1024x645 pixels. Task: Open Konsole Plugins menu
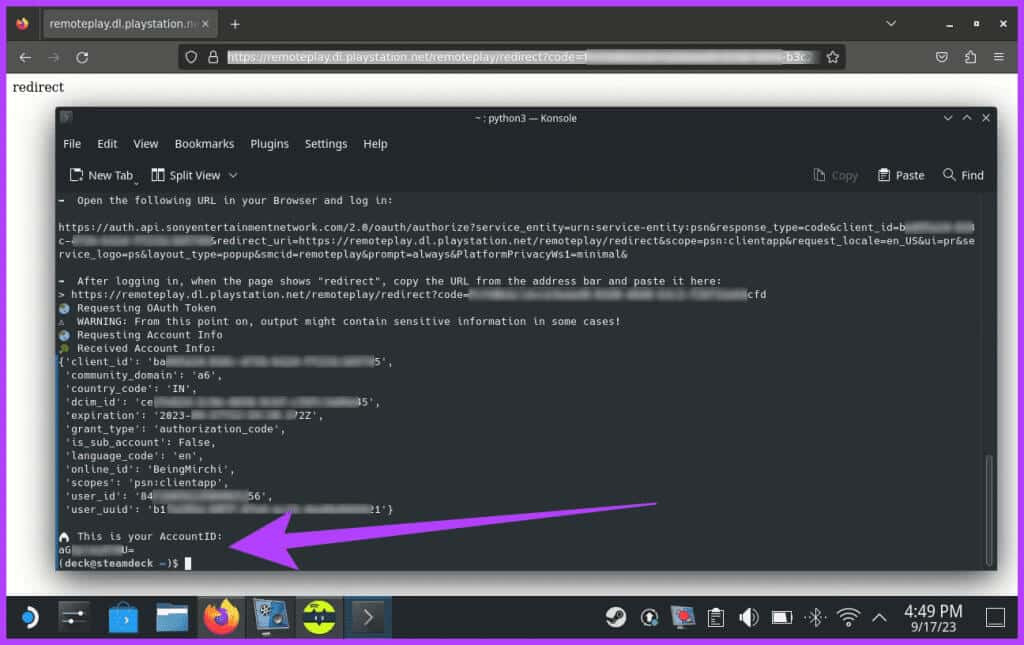click(x=269, y=144)
